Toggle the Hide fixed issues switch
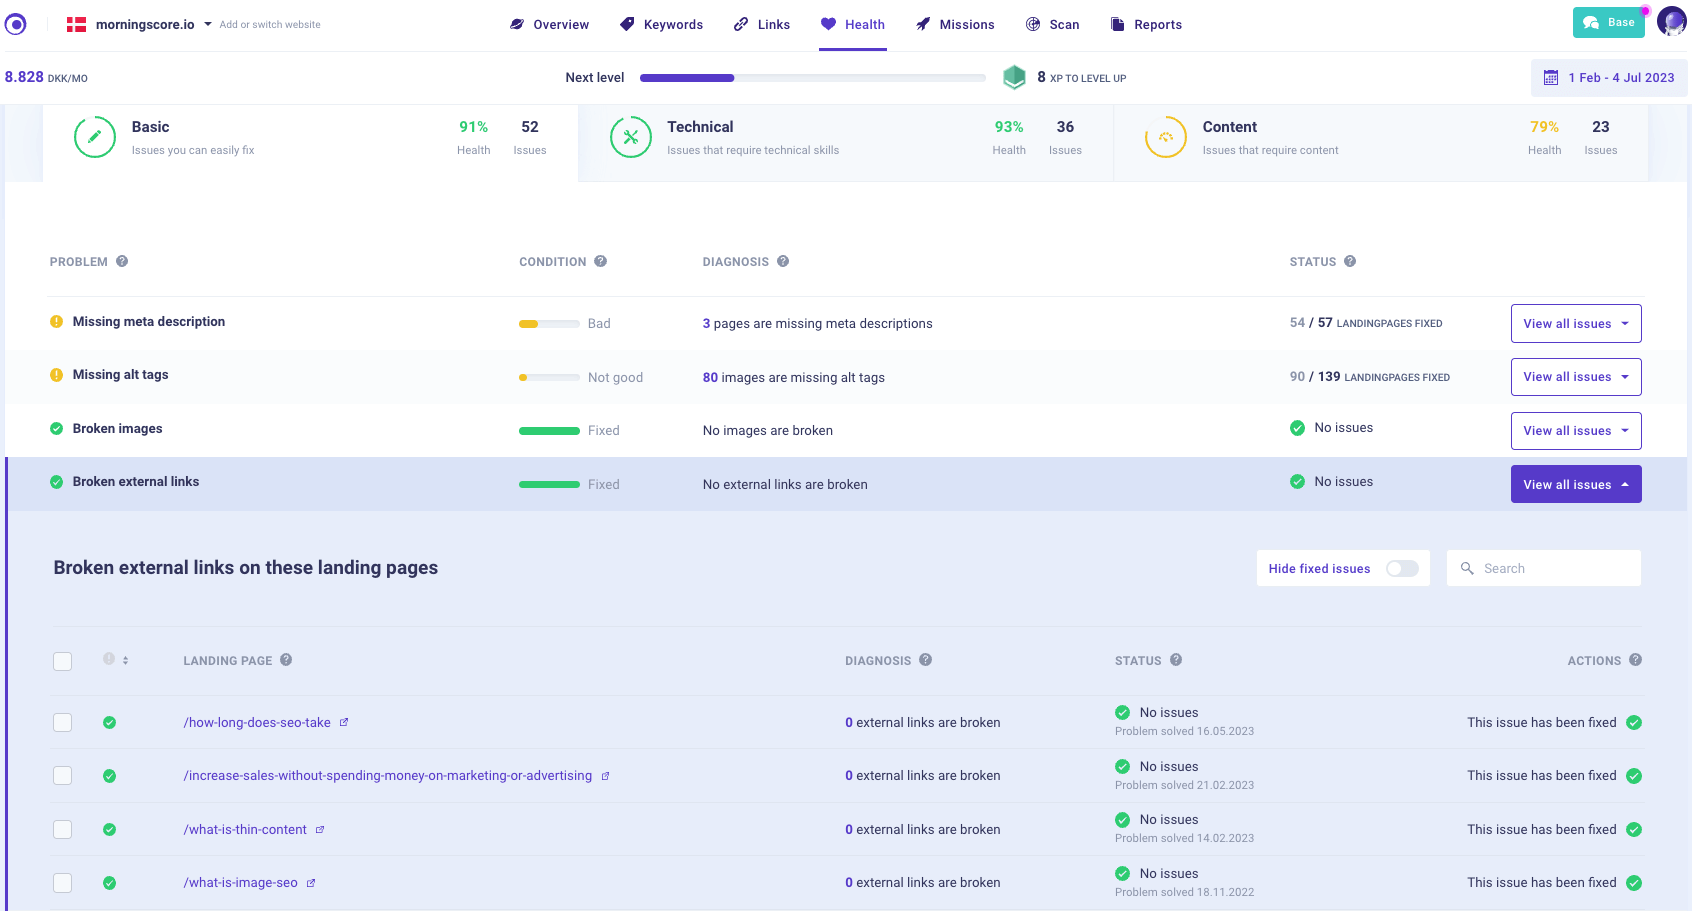 pyautogui.click(x=1402, y=568)
